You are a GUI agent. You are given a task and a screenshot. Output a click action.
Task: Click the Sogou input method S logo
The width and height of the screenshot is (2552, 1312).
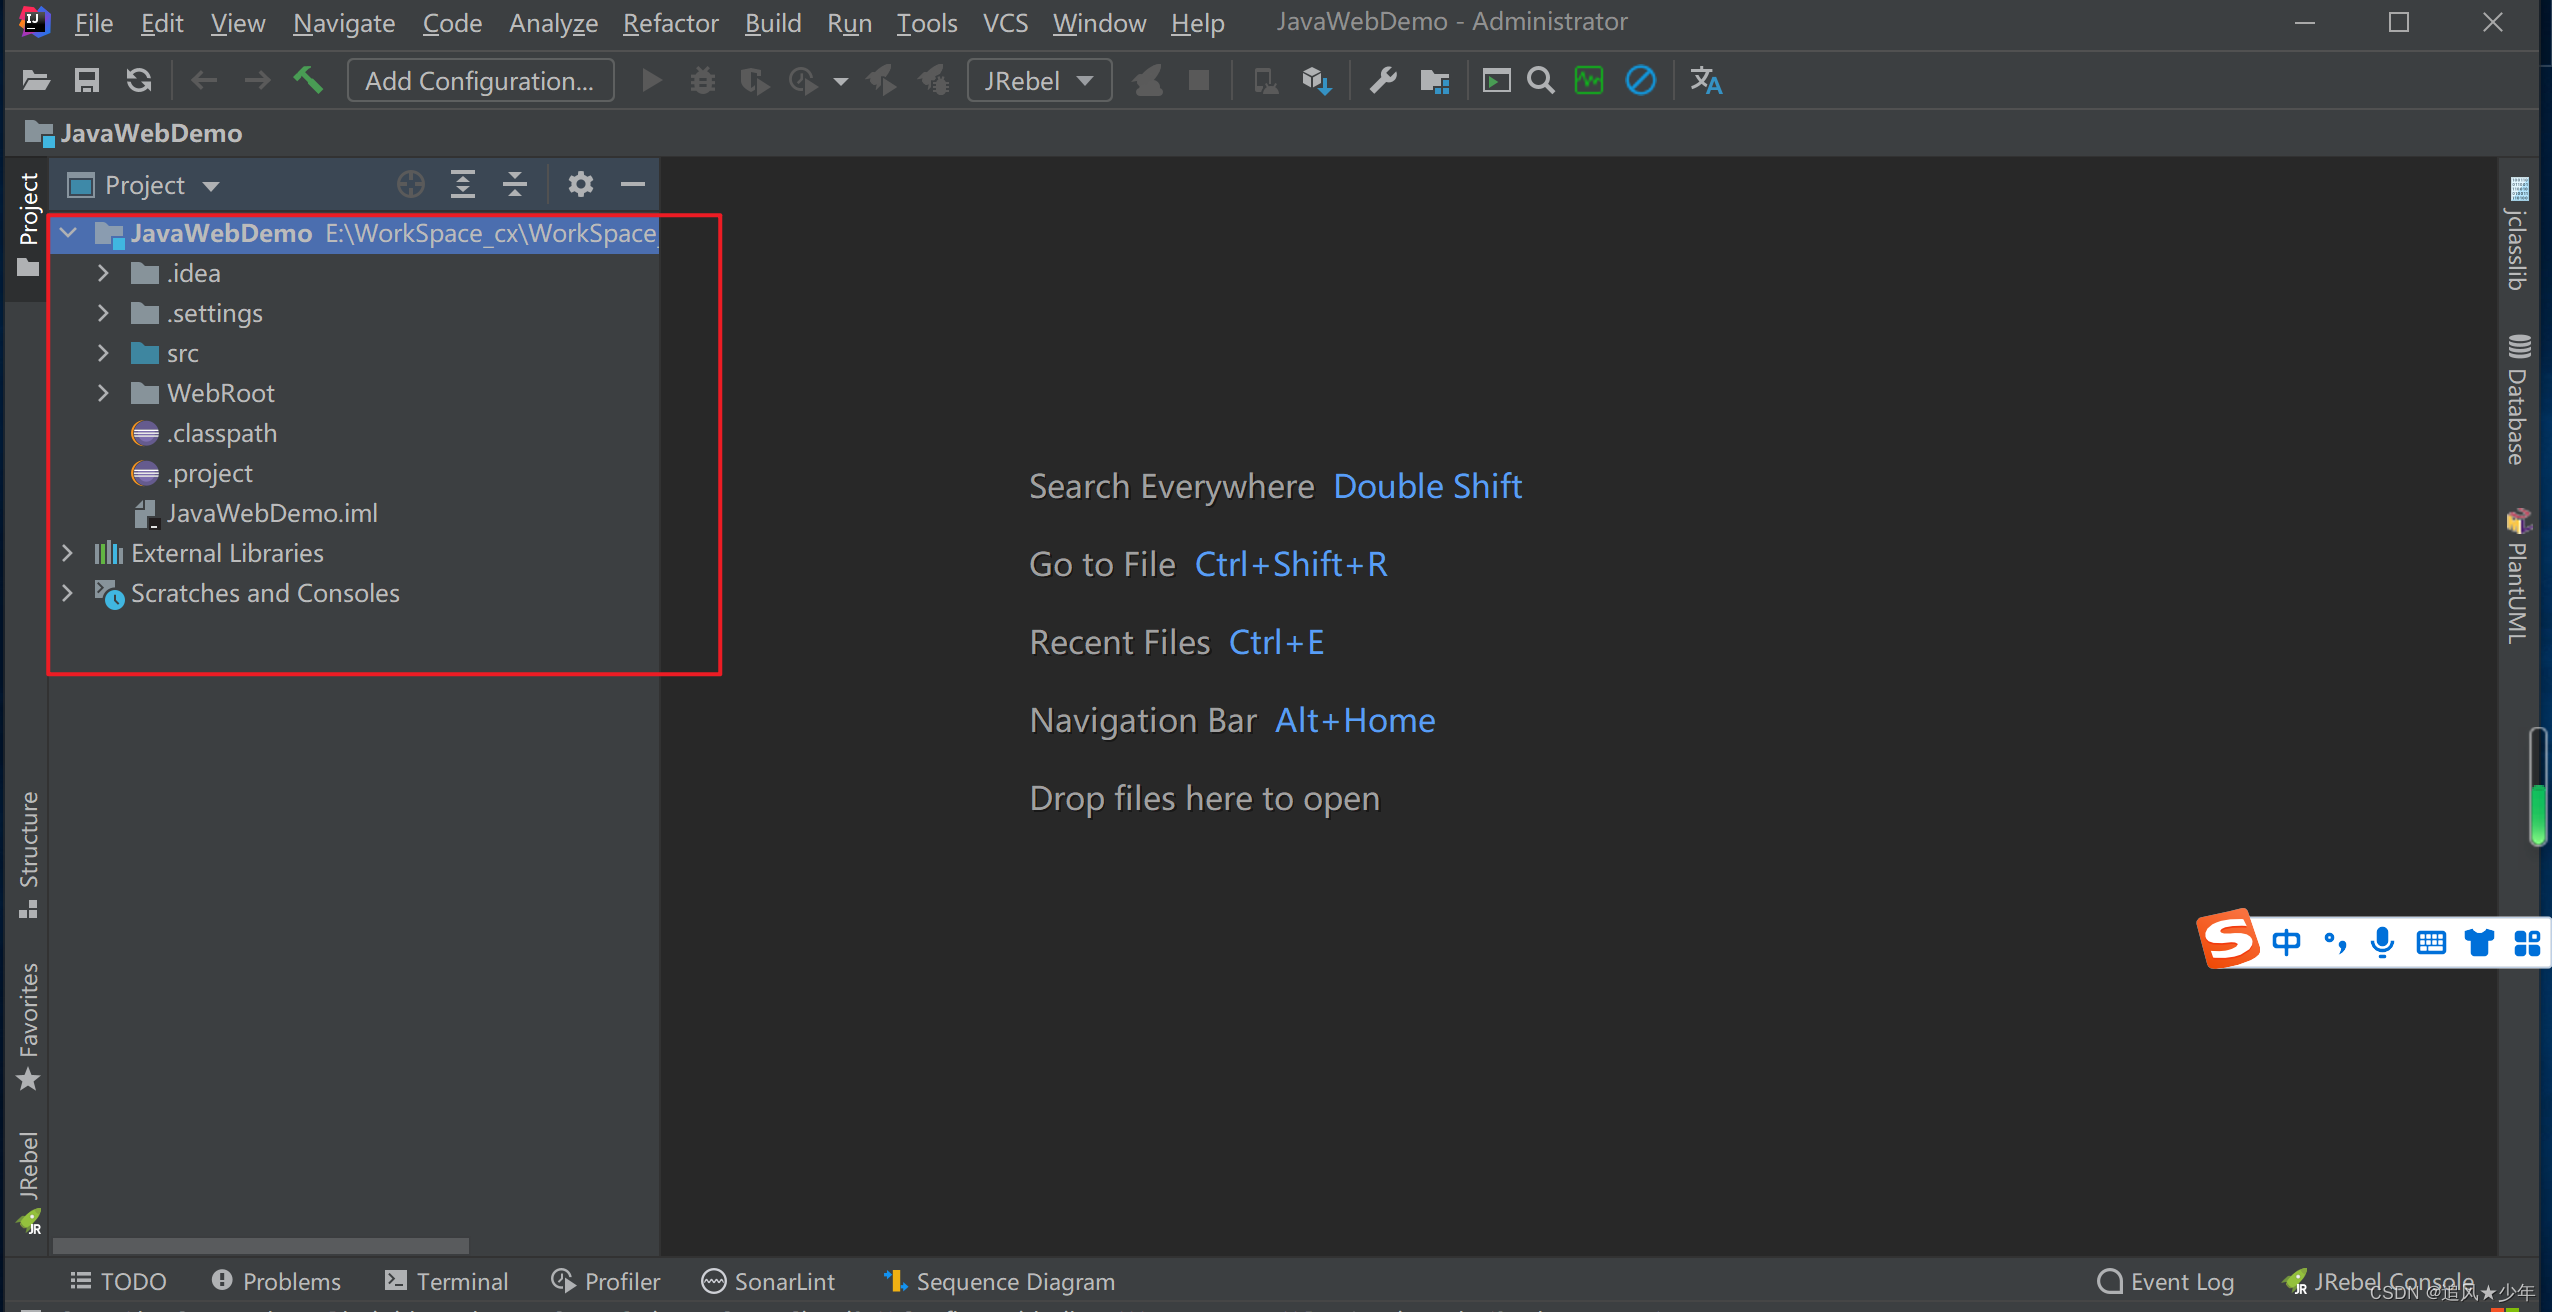(x=2228, y=939)
